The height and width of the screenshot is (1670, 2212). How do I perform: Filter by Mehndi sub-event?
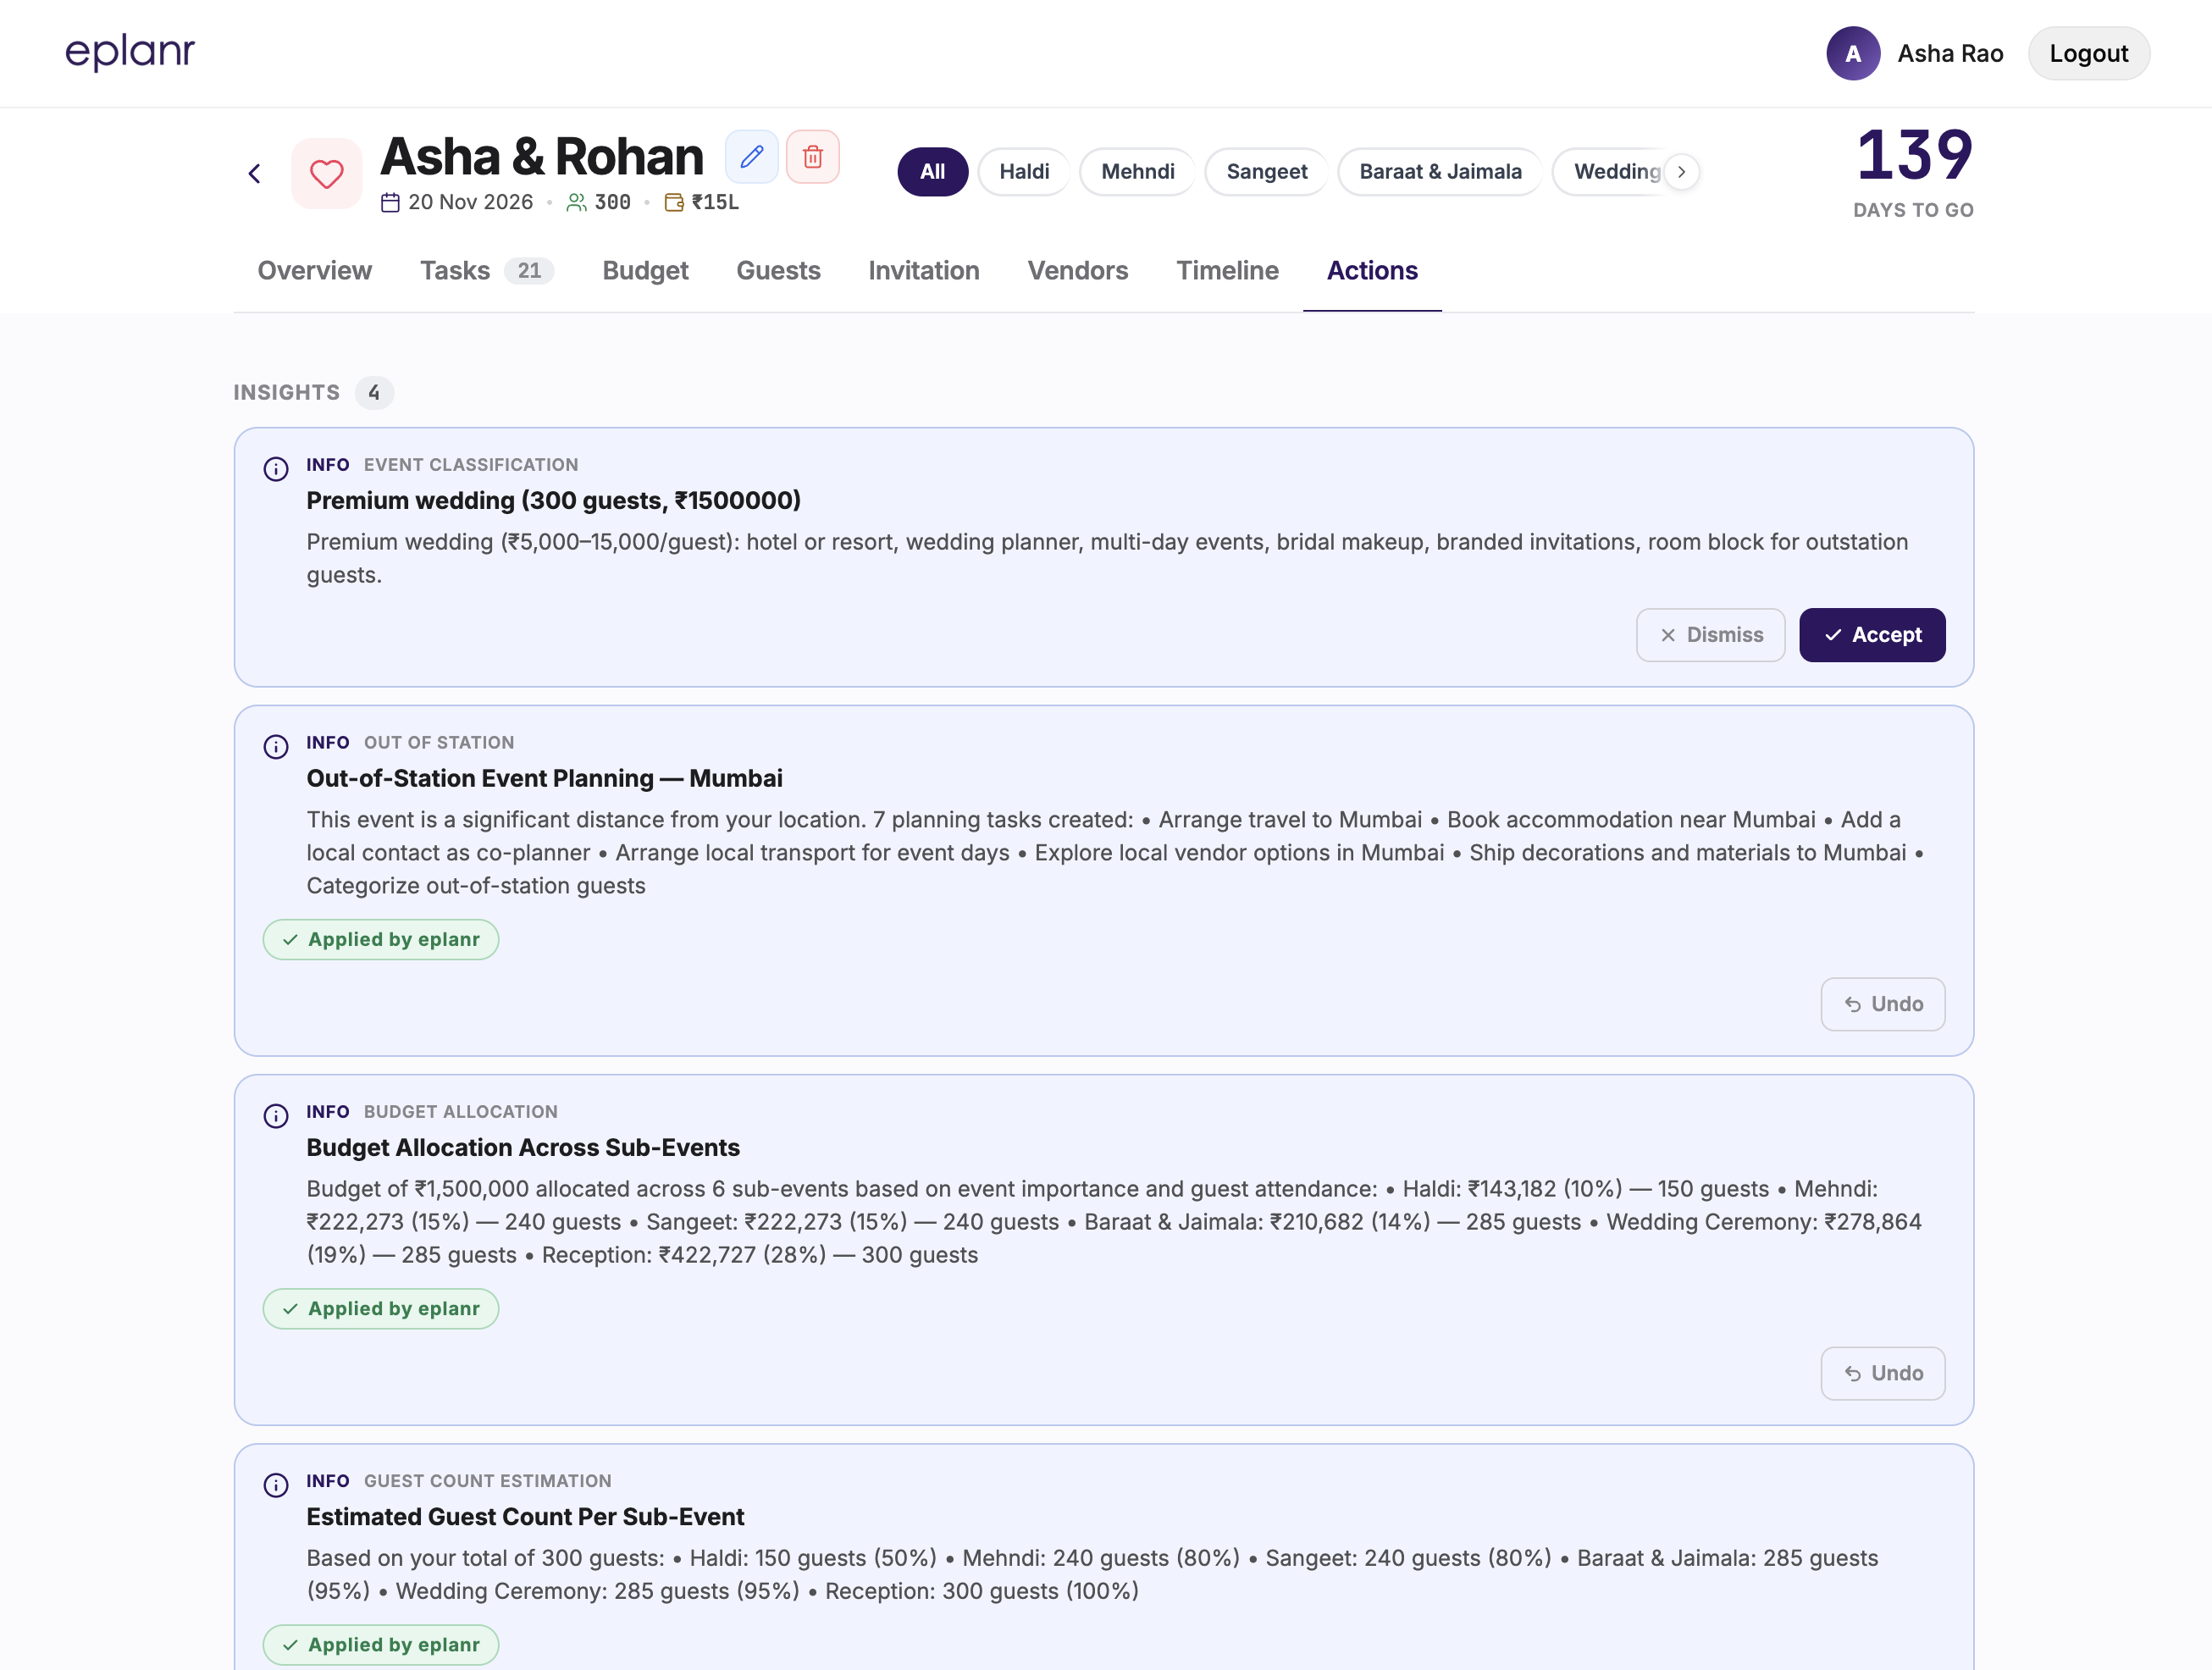[1138, 172]
